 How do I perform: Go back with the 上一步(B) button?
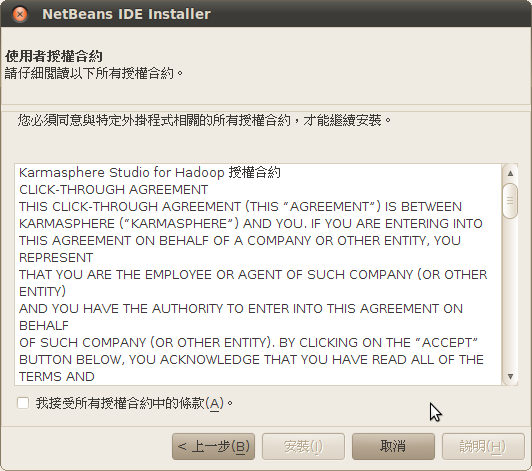pos(213,447)
